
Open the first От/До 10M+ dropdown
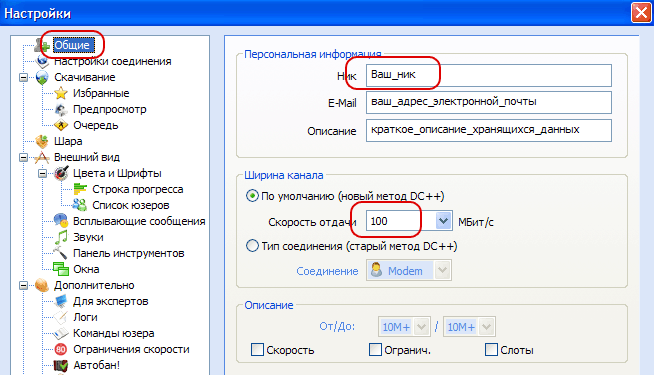[x=421, y=327]
